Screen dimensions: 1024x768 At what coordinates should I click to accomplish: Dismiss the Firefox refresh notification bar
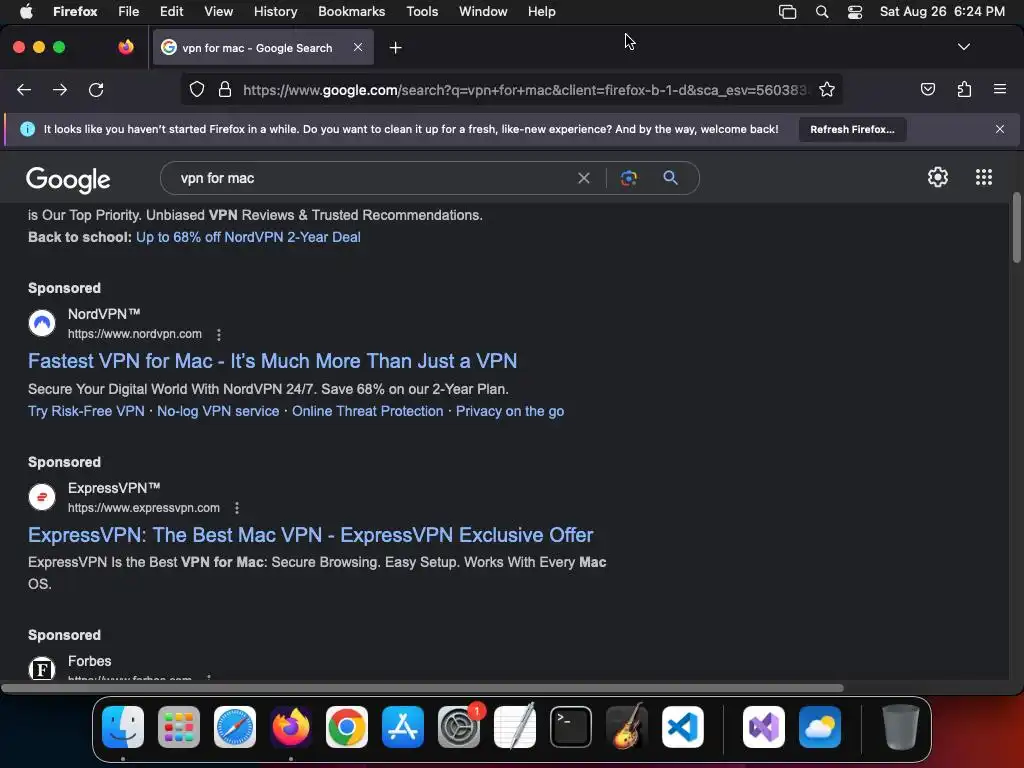pyautogui.click(x=1000, y=129)
